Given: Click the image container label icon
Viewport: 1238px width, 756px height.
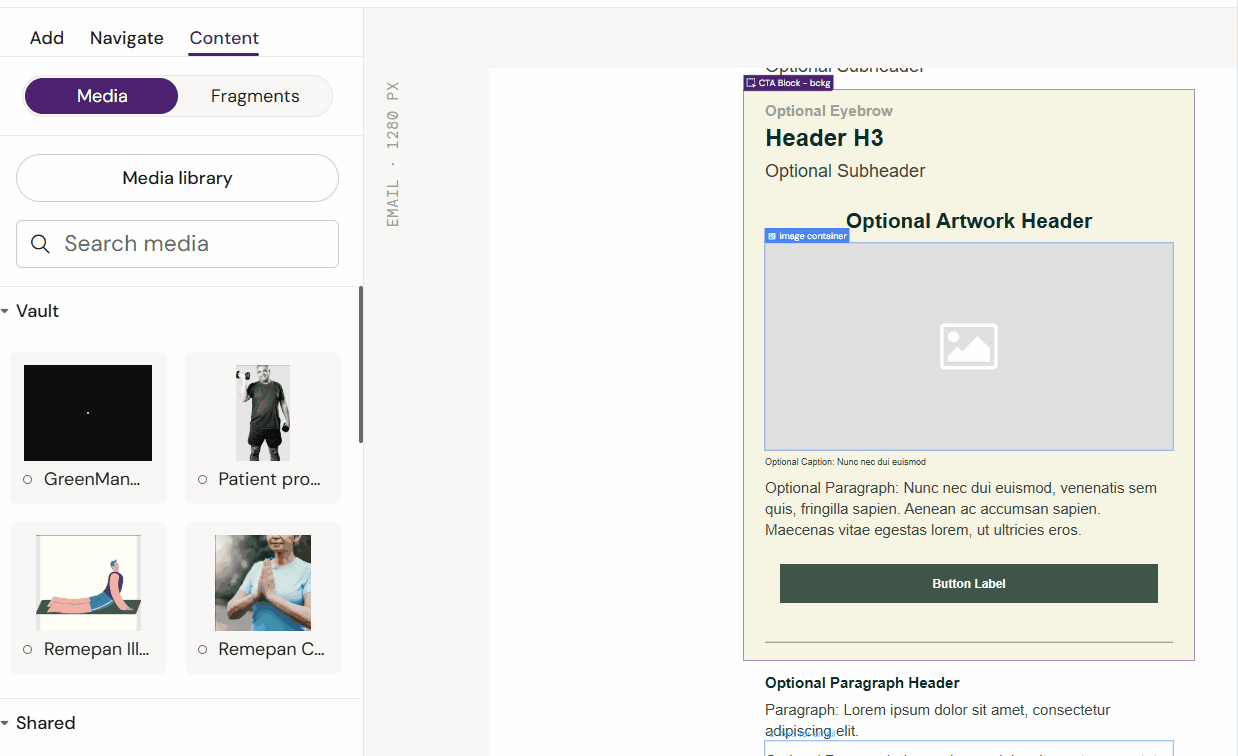Looking at the screenshot, I should pos(772,236).
